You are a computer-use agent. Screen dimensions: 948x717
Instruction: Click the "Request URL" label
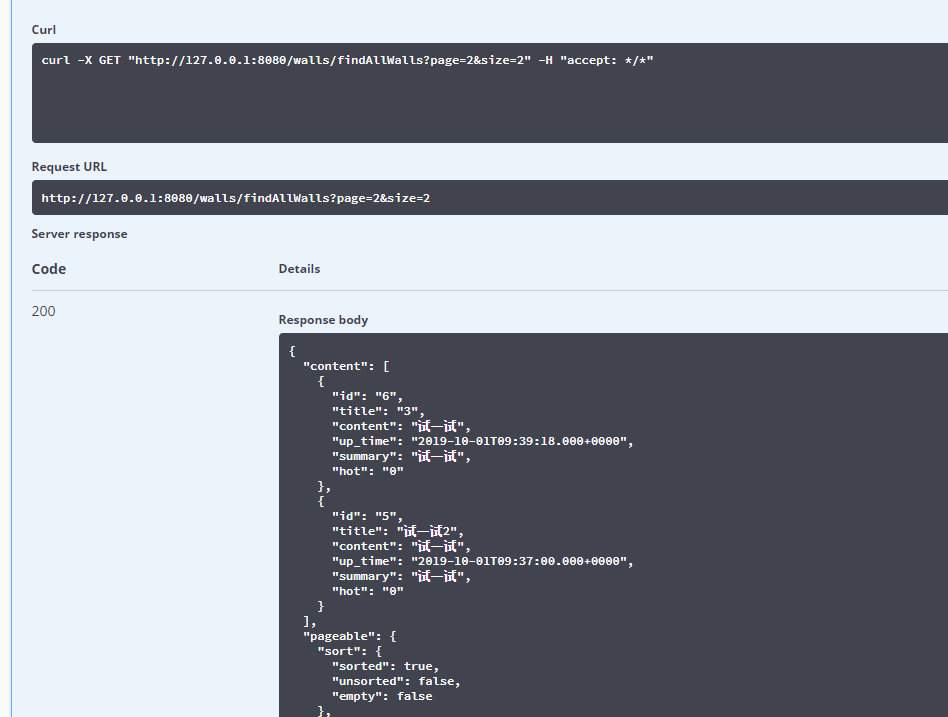click(x=69, y=167)
